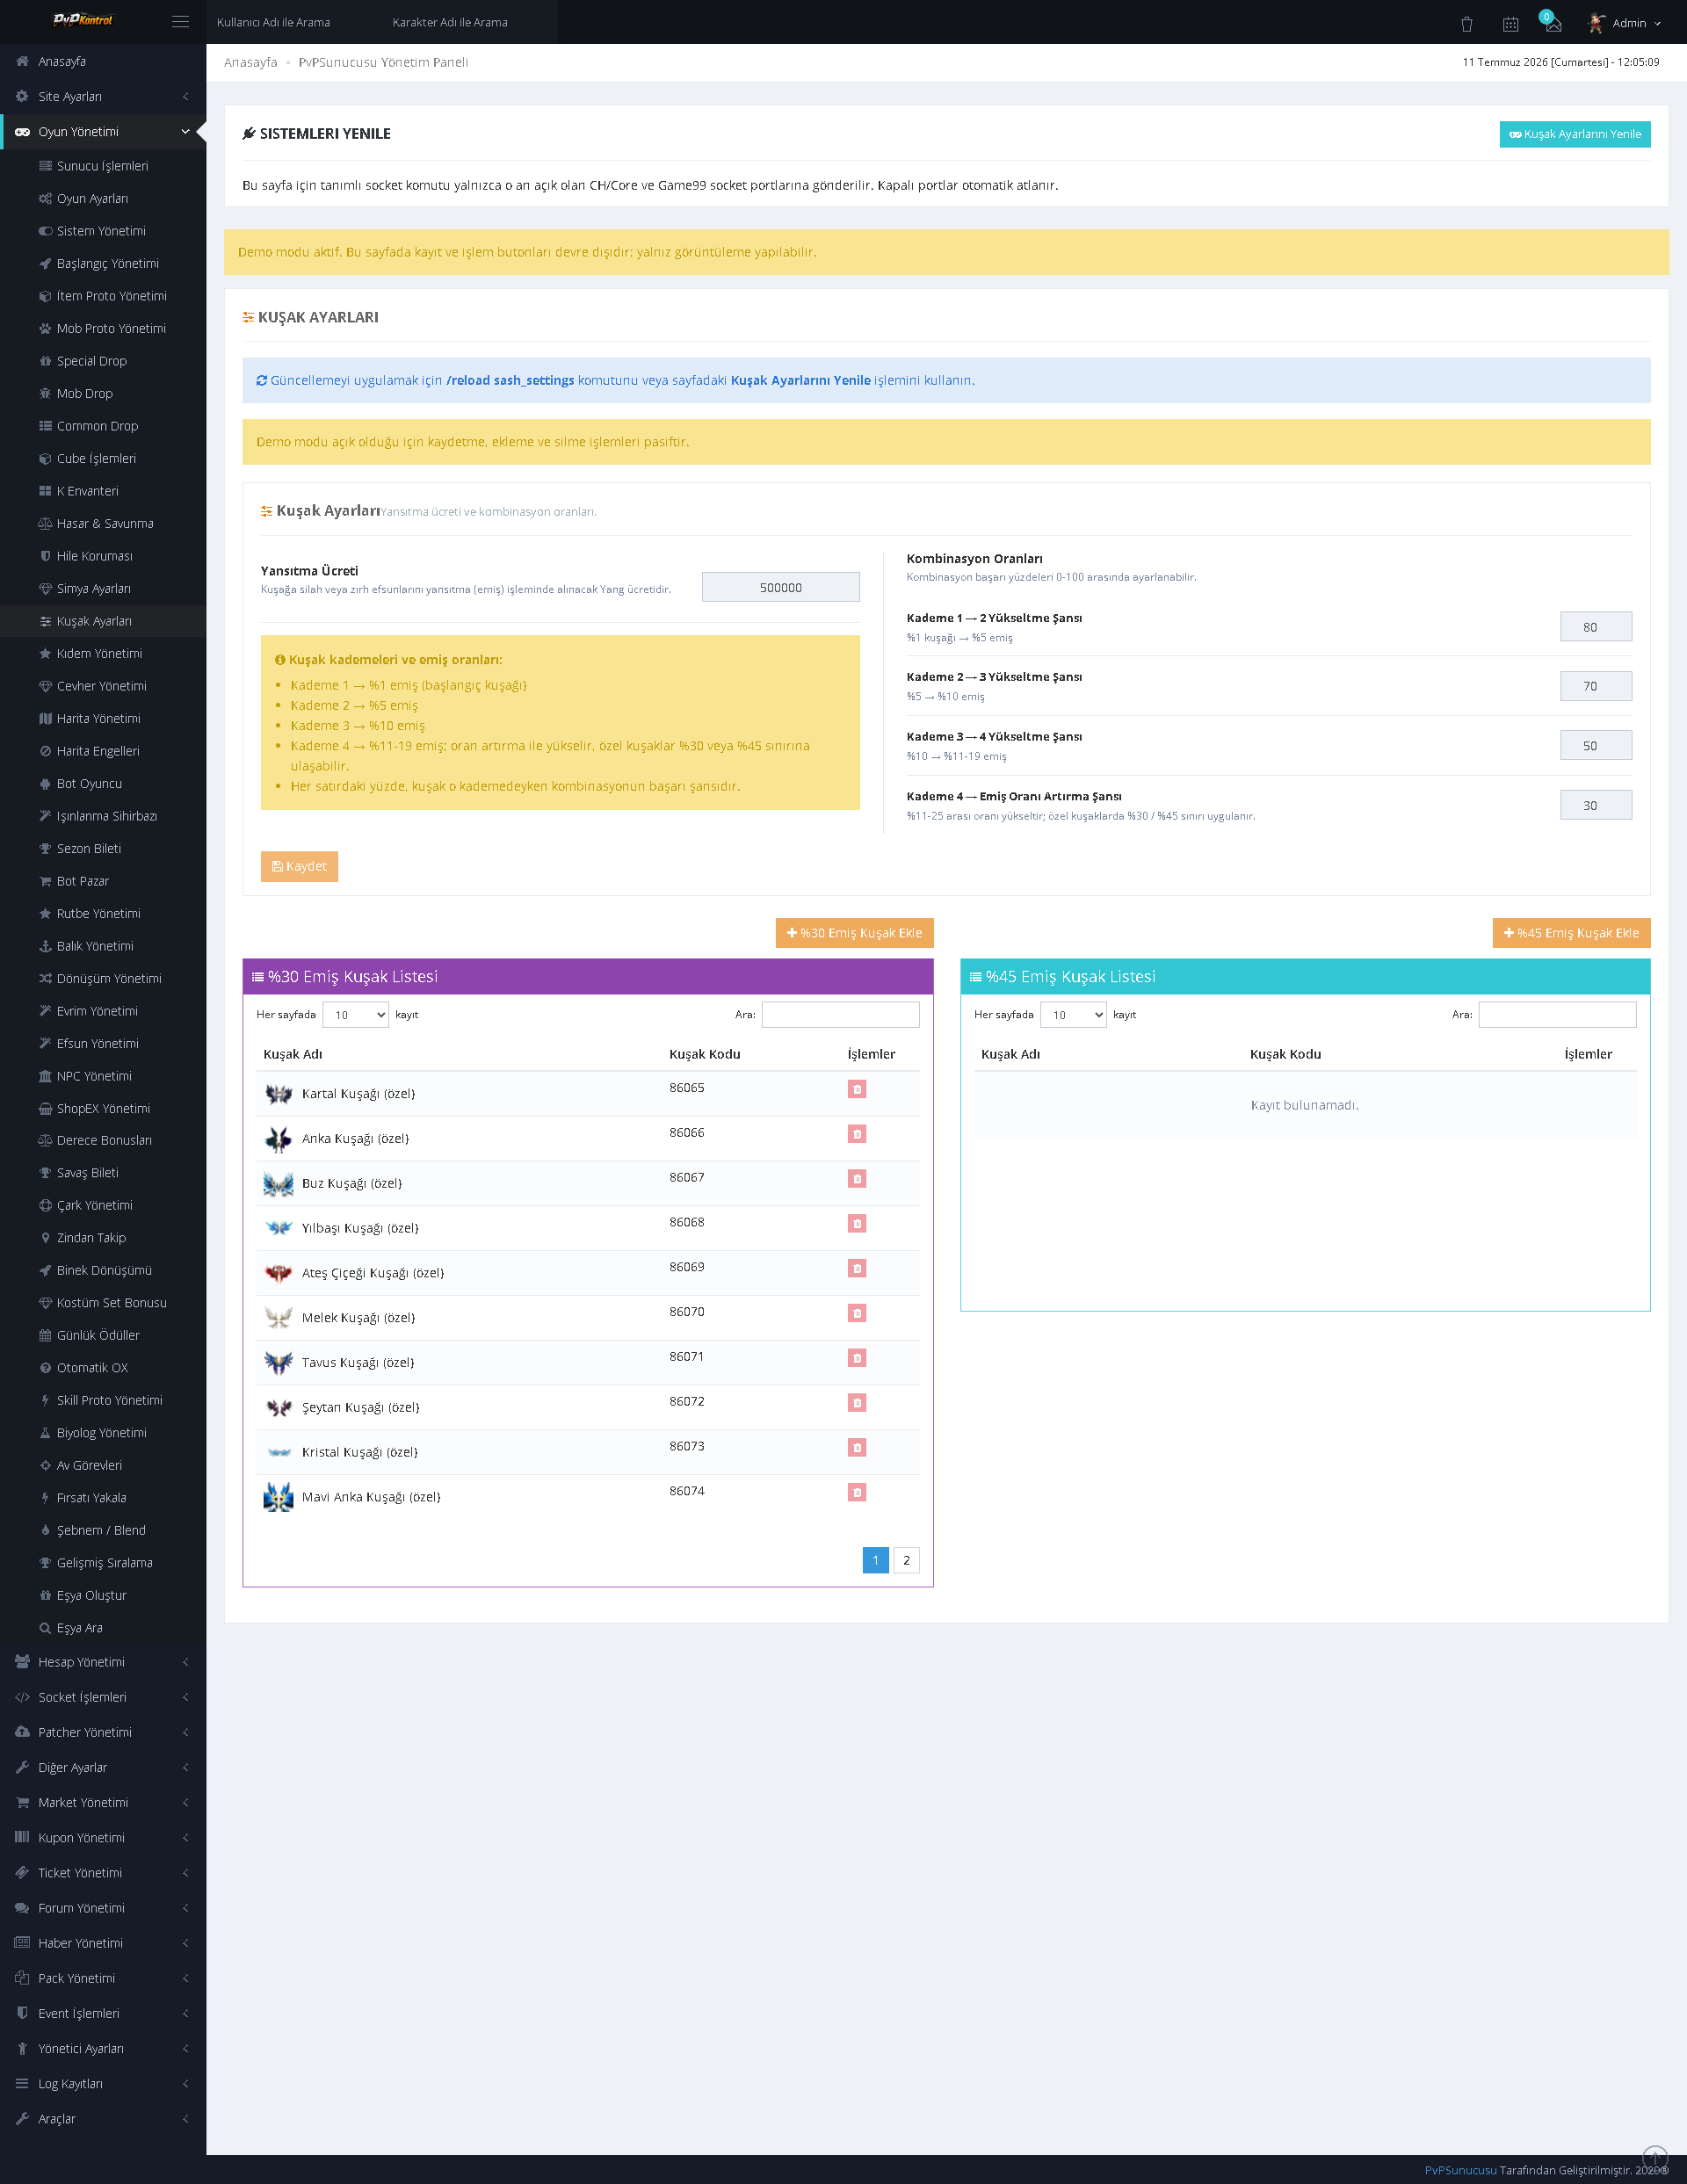The width and height of the screenshot is (1687, 2184).
Task: Delete Yılbaşı Kuşağı (özel) row
Action: click(857, 1224)
